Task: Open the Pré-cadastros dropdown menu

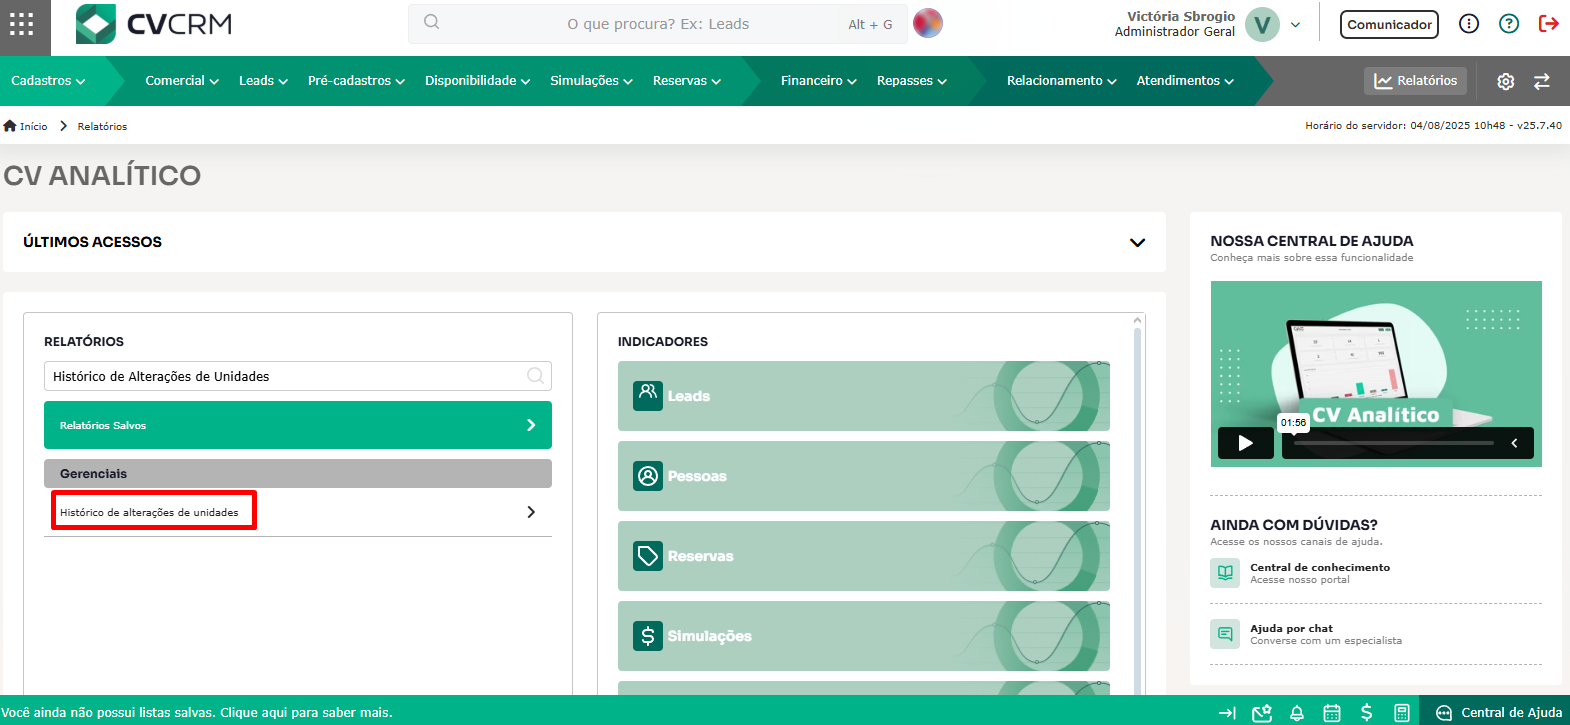Action: (356, 81)
